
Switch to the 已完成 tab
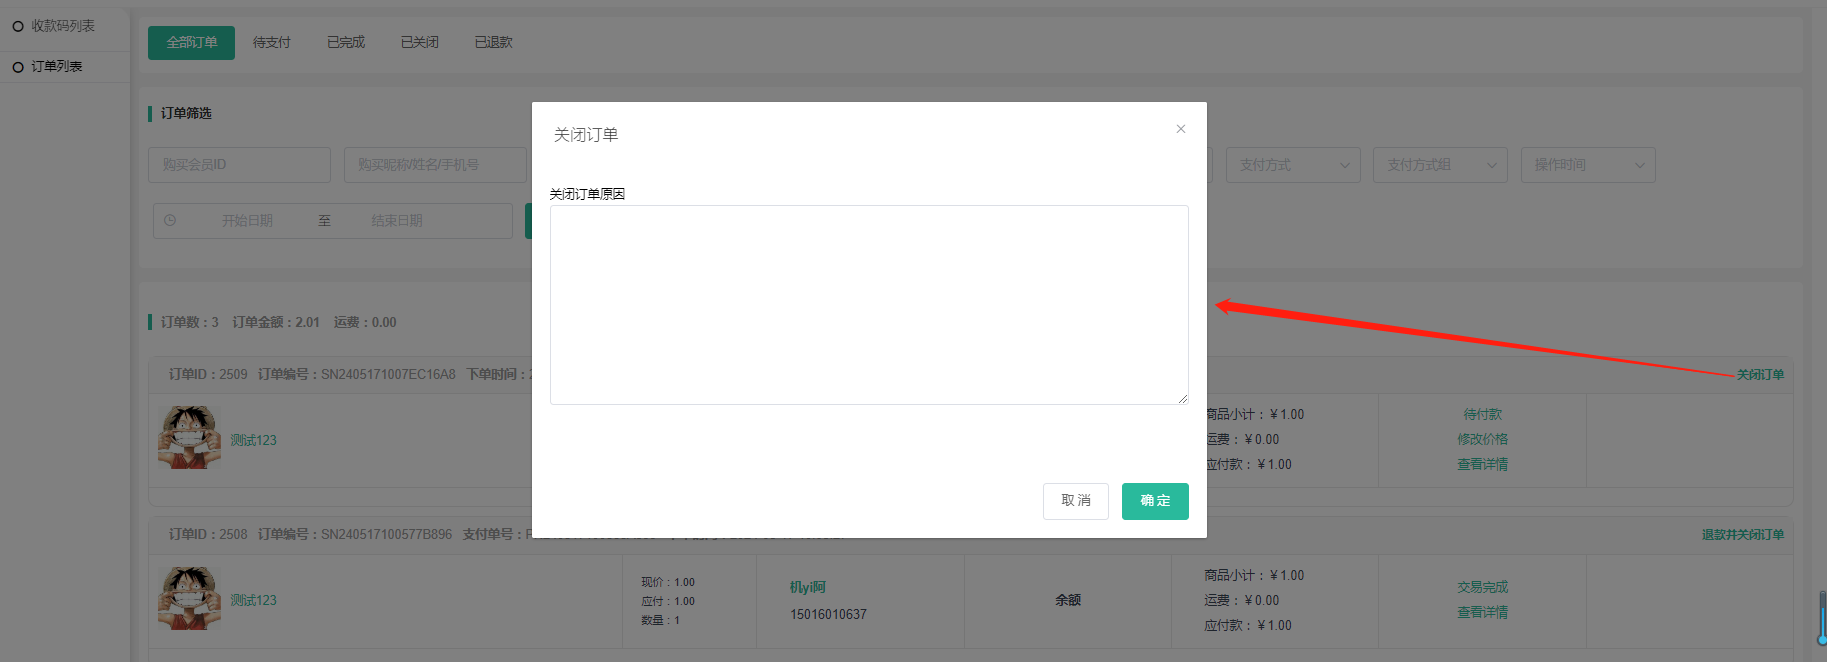345,43
